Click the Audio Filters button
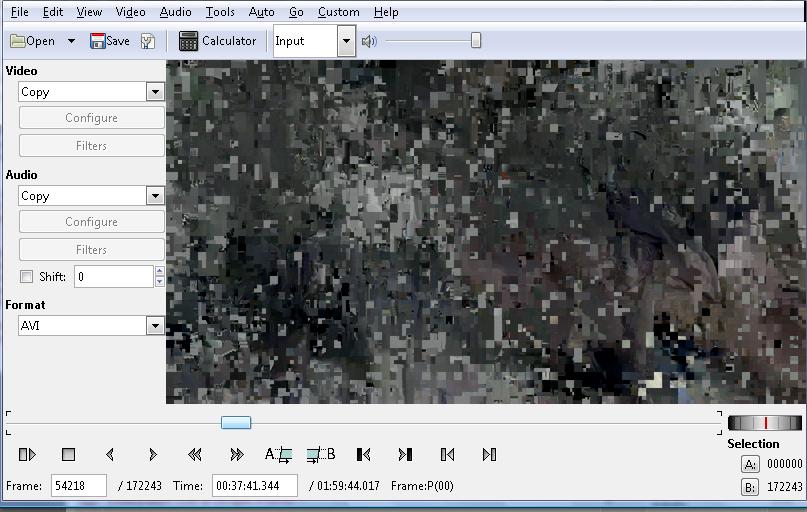Image resolution: width=807 pixels, height=512 pixels. 92,250
